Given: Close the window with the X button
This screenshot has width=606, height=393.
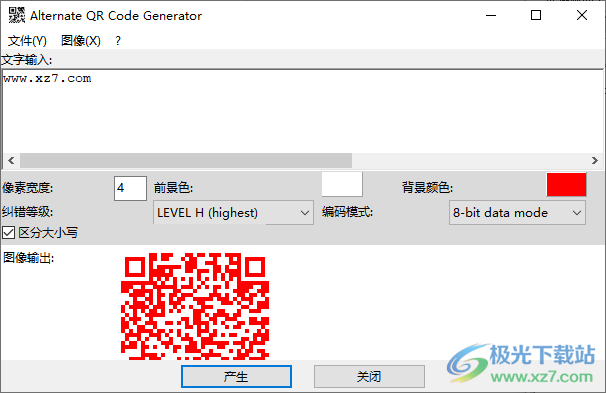Looking at the screenshot, I should coord(582,15).
